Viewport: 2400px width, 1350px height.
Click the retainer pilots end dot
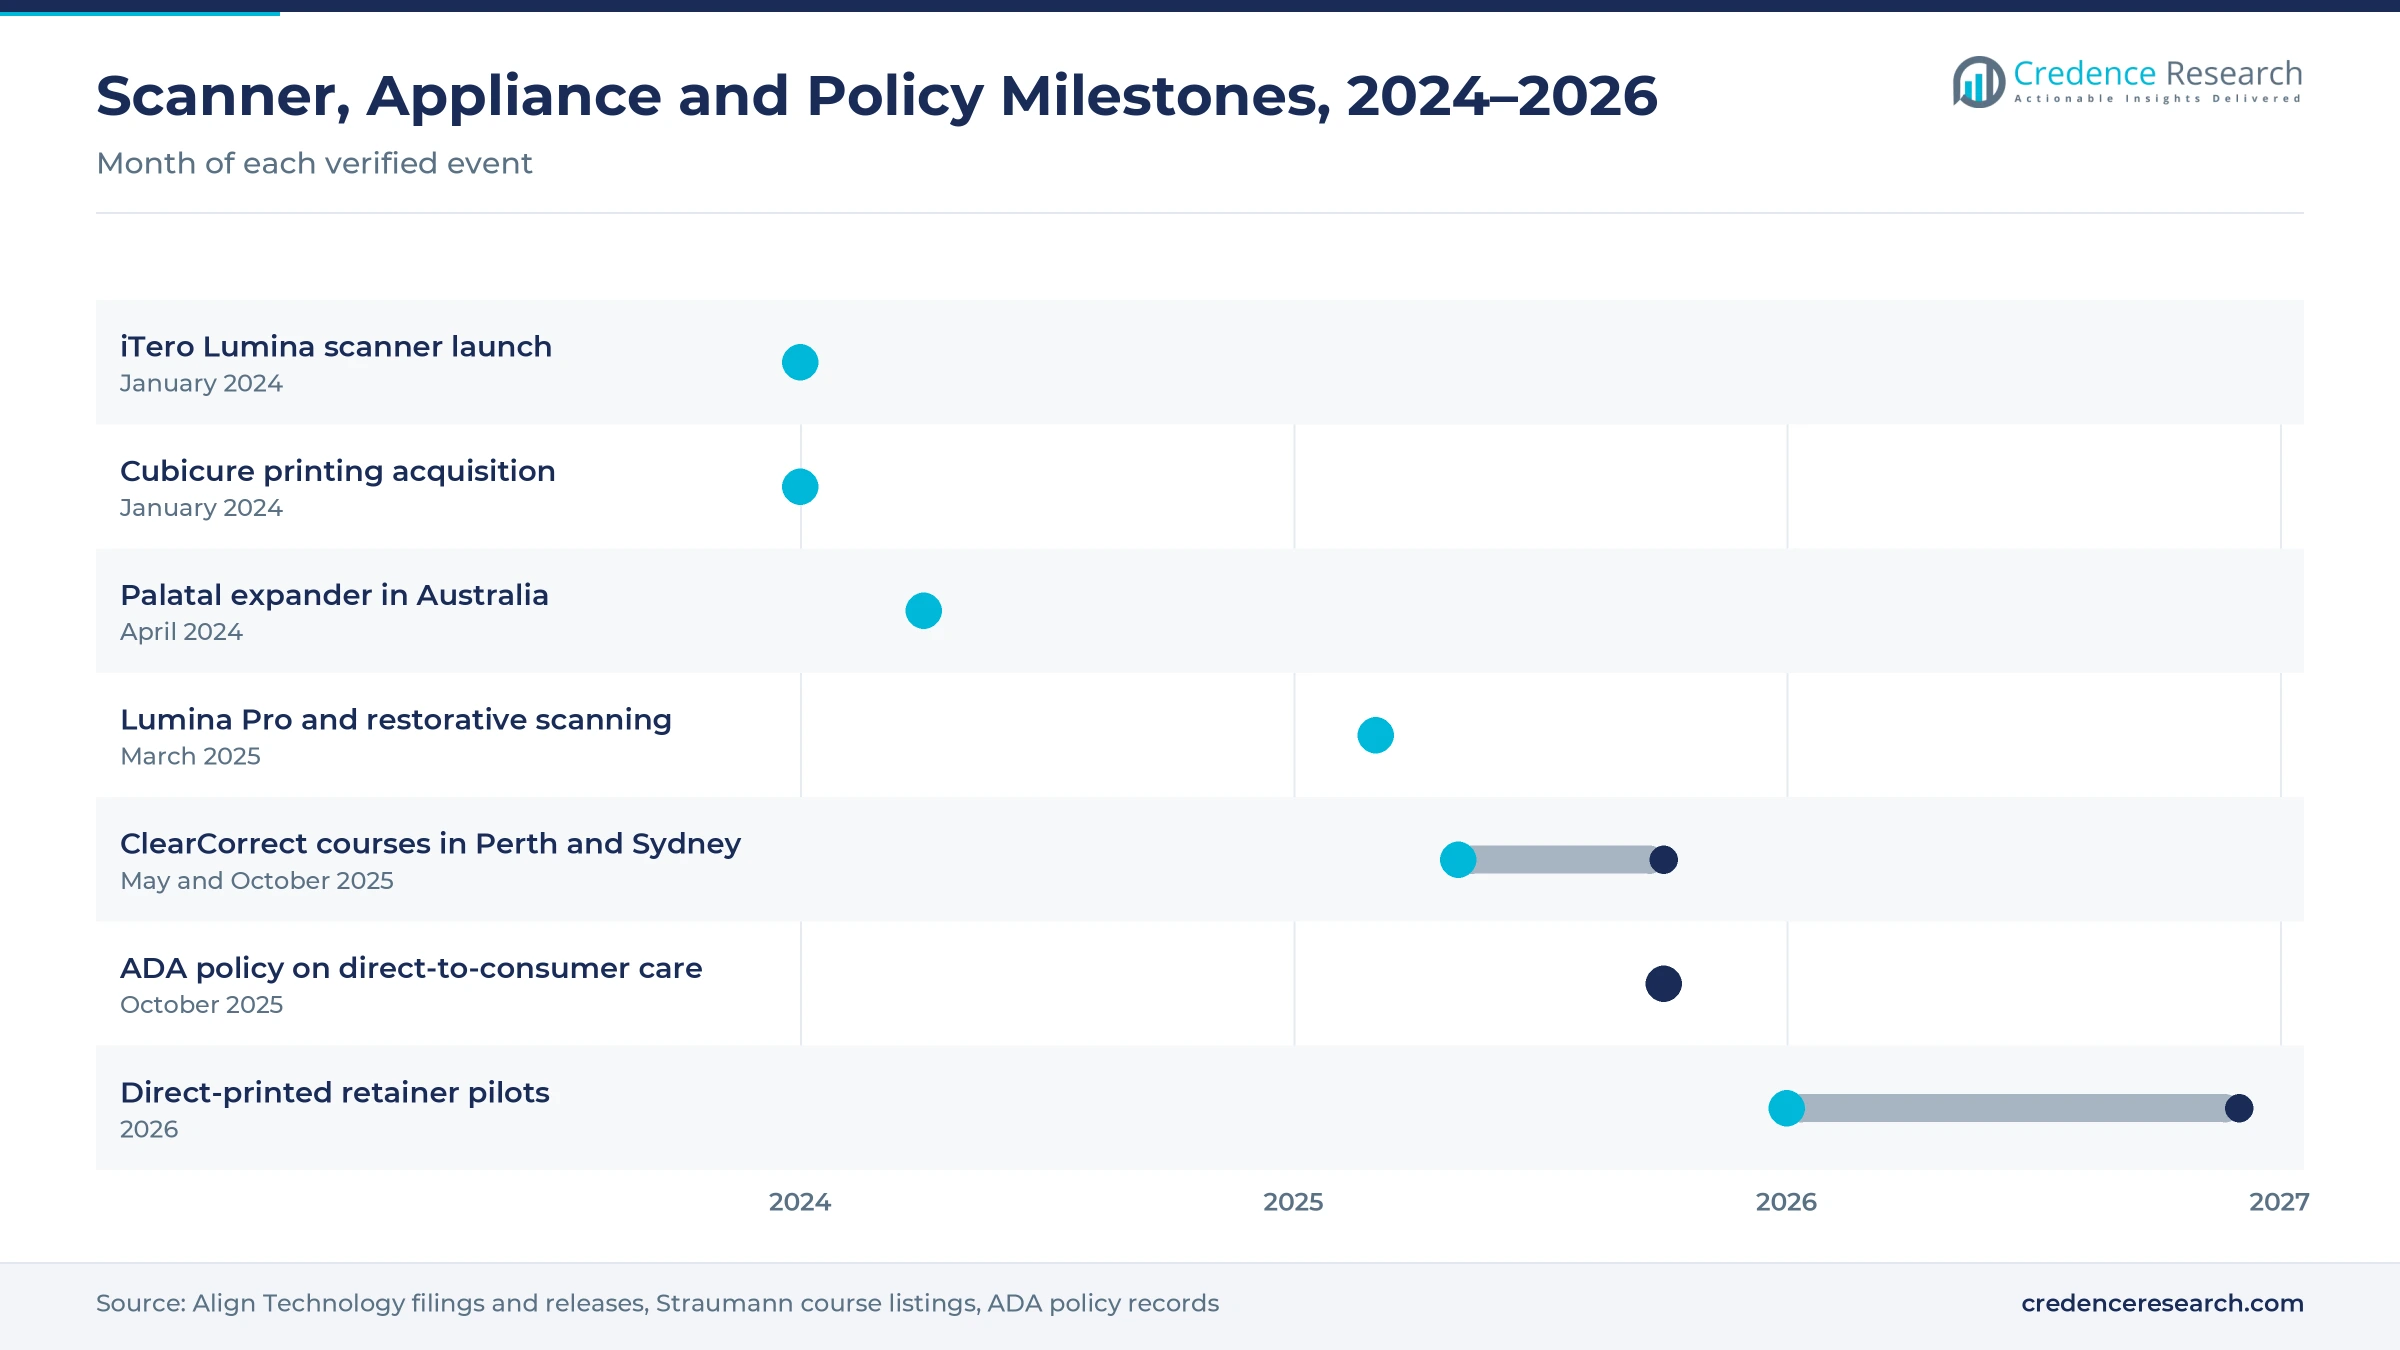pos(2239,1108)
